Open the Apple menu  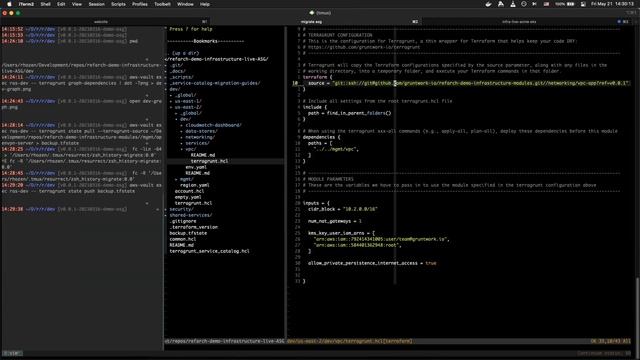tap(9, 4)
